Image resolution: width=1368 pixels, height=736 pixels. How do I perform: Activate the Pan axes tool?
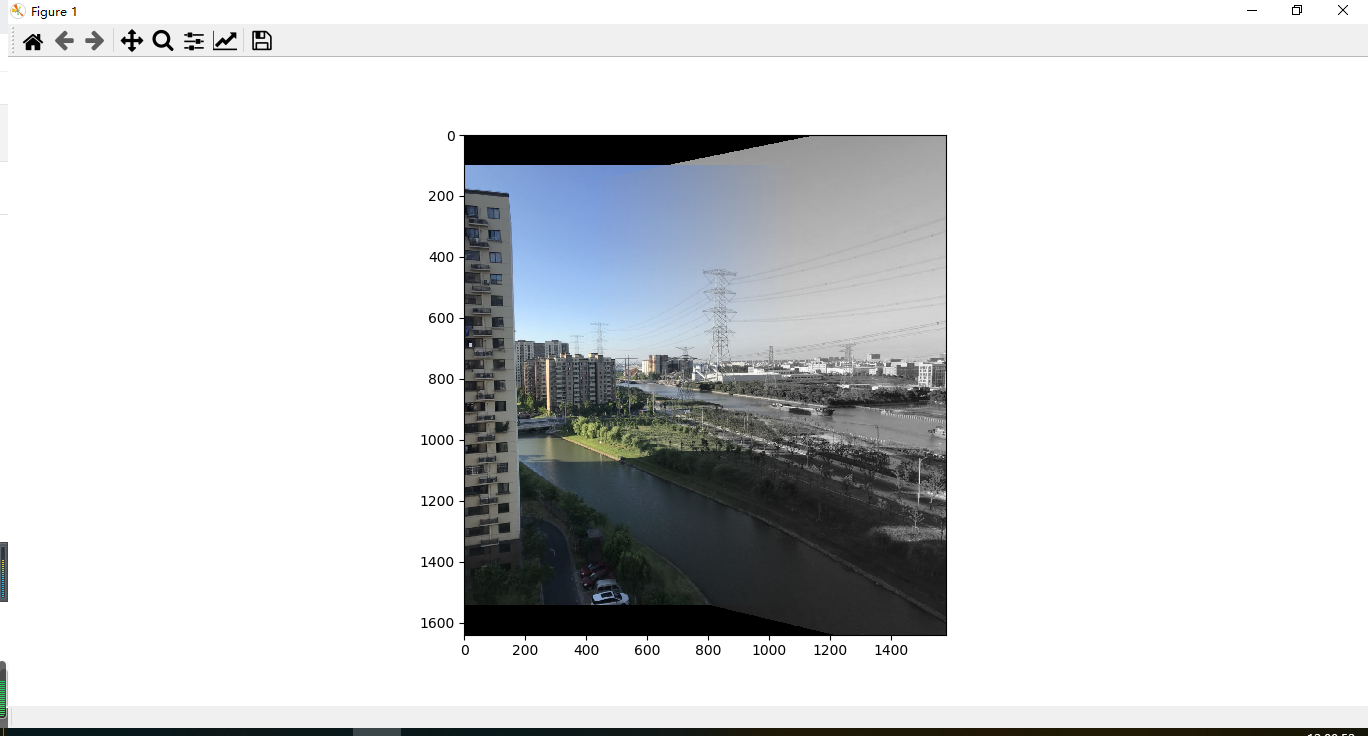(131, 41)
